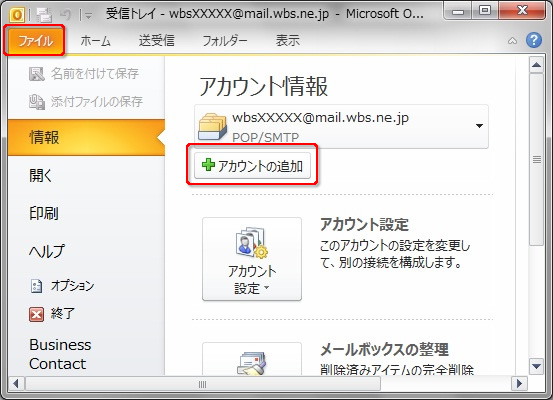Minimize the ribbon with the caret arrow

(x=512, y=41)
